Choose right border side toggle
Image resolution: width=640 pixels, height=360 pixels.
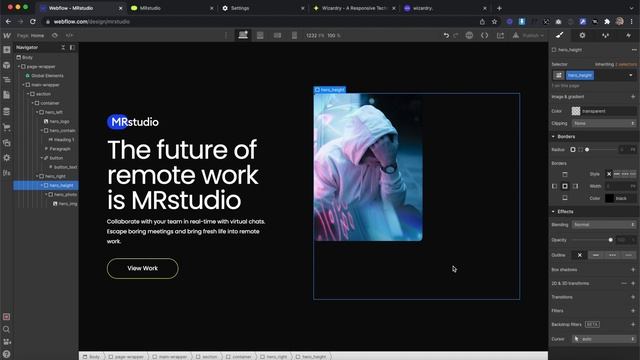pyautogui.click(x=576, y=186)
